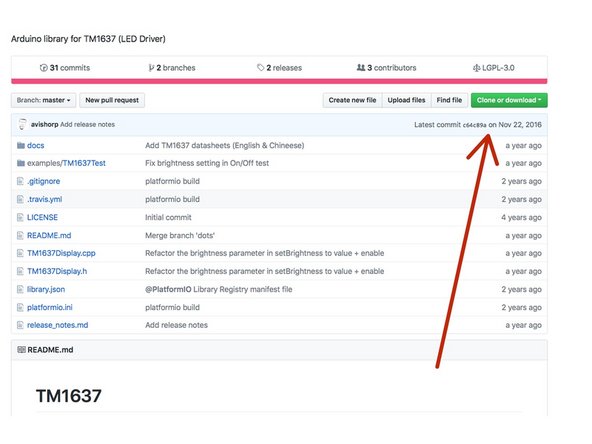This screenshot has height=444, width=592.
Task: Open the examples/TM1637Test folder link
Action: pyautogui.click(x=66, y=163)
